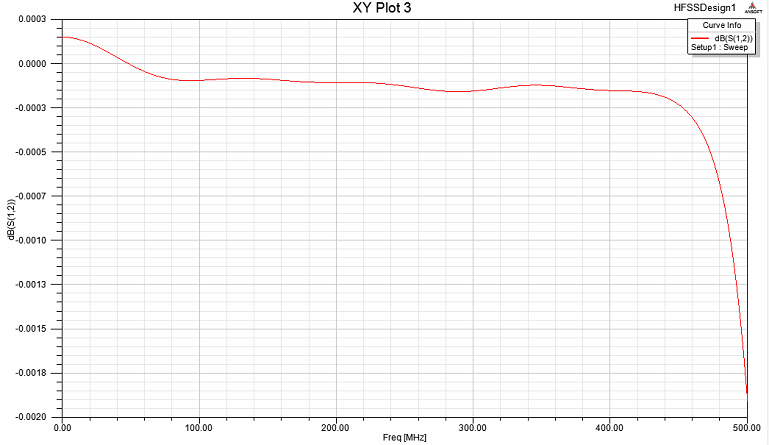
Task: Click the red curve's starting point at 0 MHz
Action: coord(62,37)
